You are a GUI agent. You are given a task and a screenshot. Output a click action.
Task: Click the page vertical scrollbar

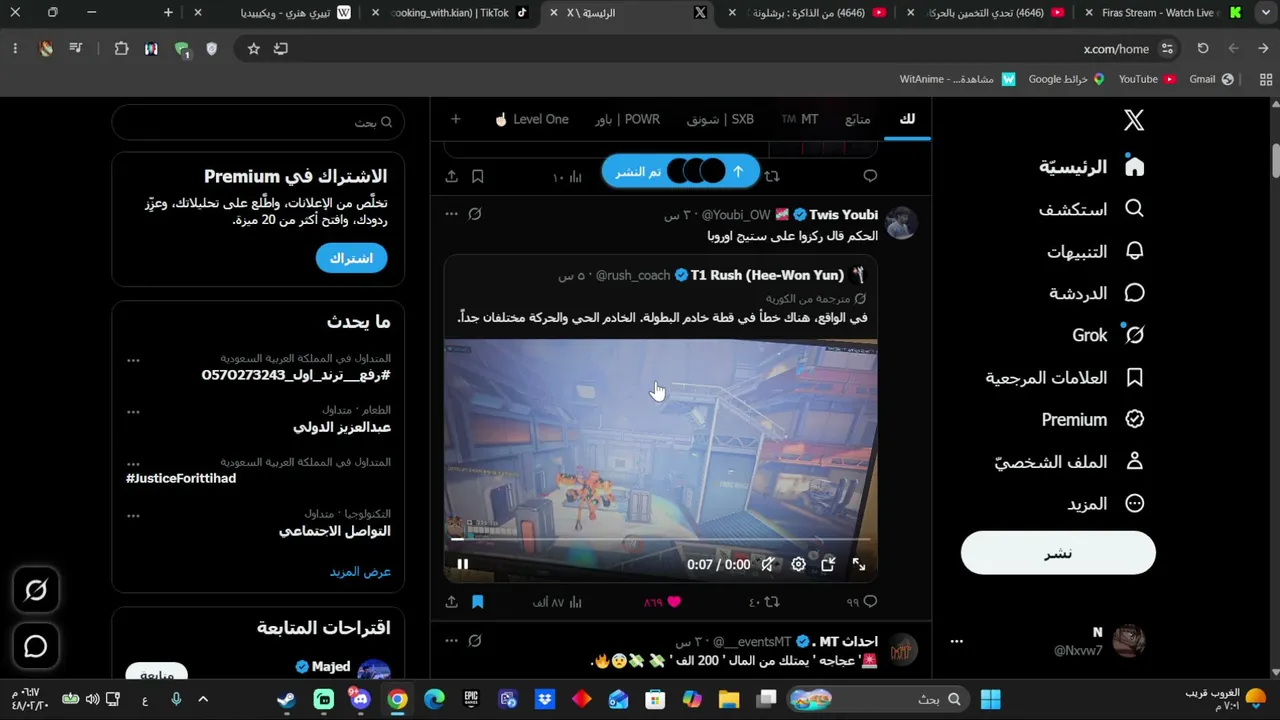point(1275,158)
